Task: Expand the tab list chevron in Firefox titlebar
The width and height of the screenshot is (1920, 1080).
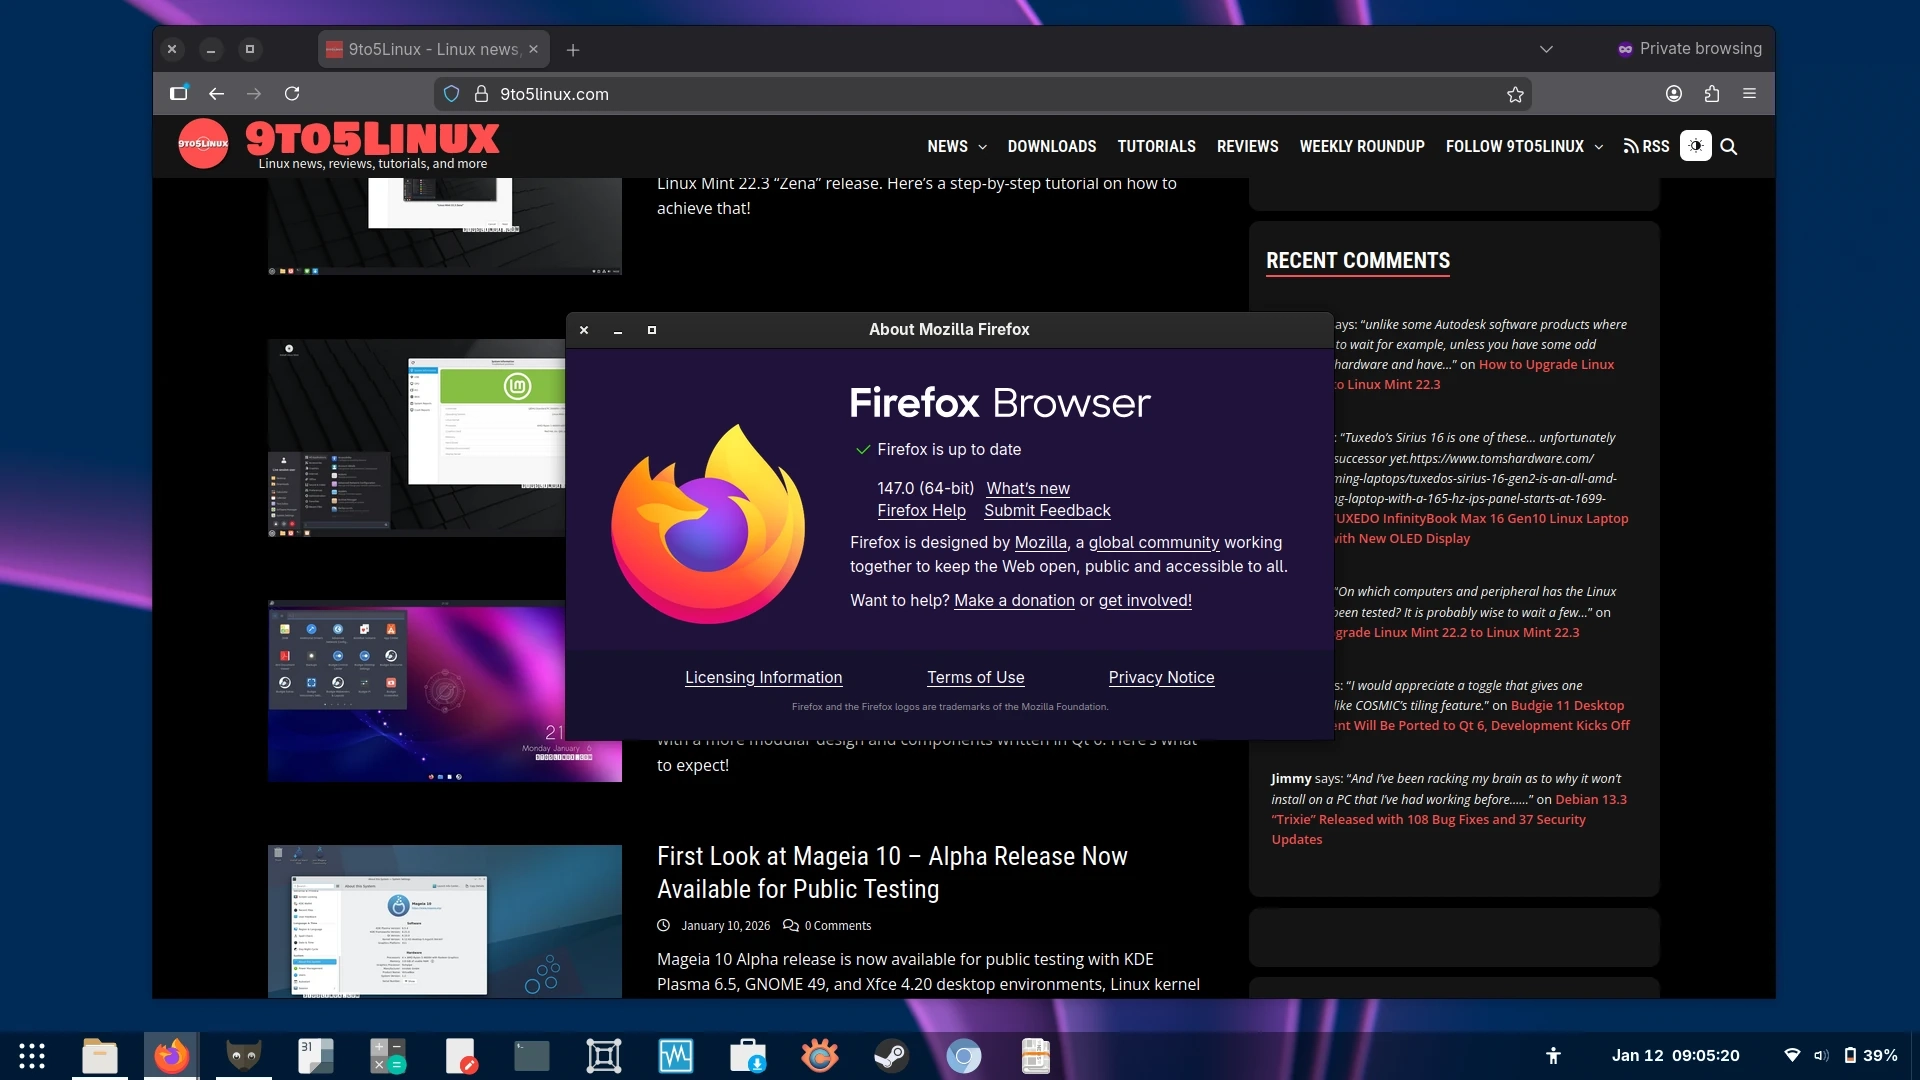Action: 1546,48
